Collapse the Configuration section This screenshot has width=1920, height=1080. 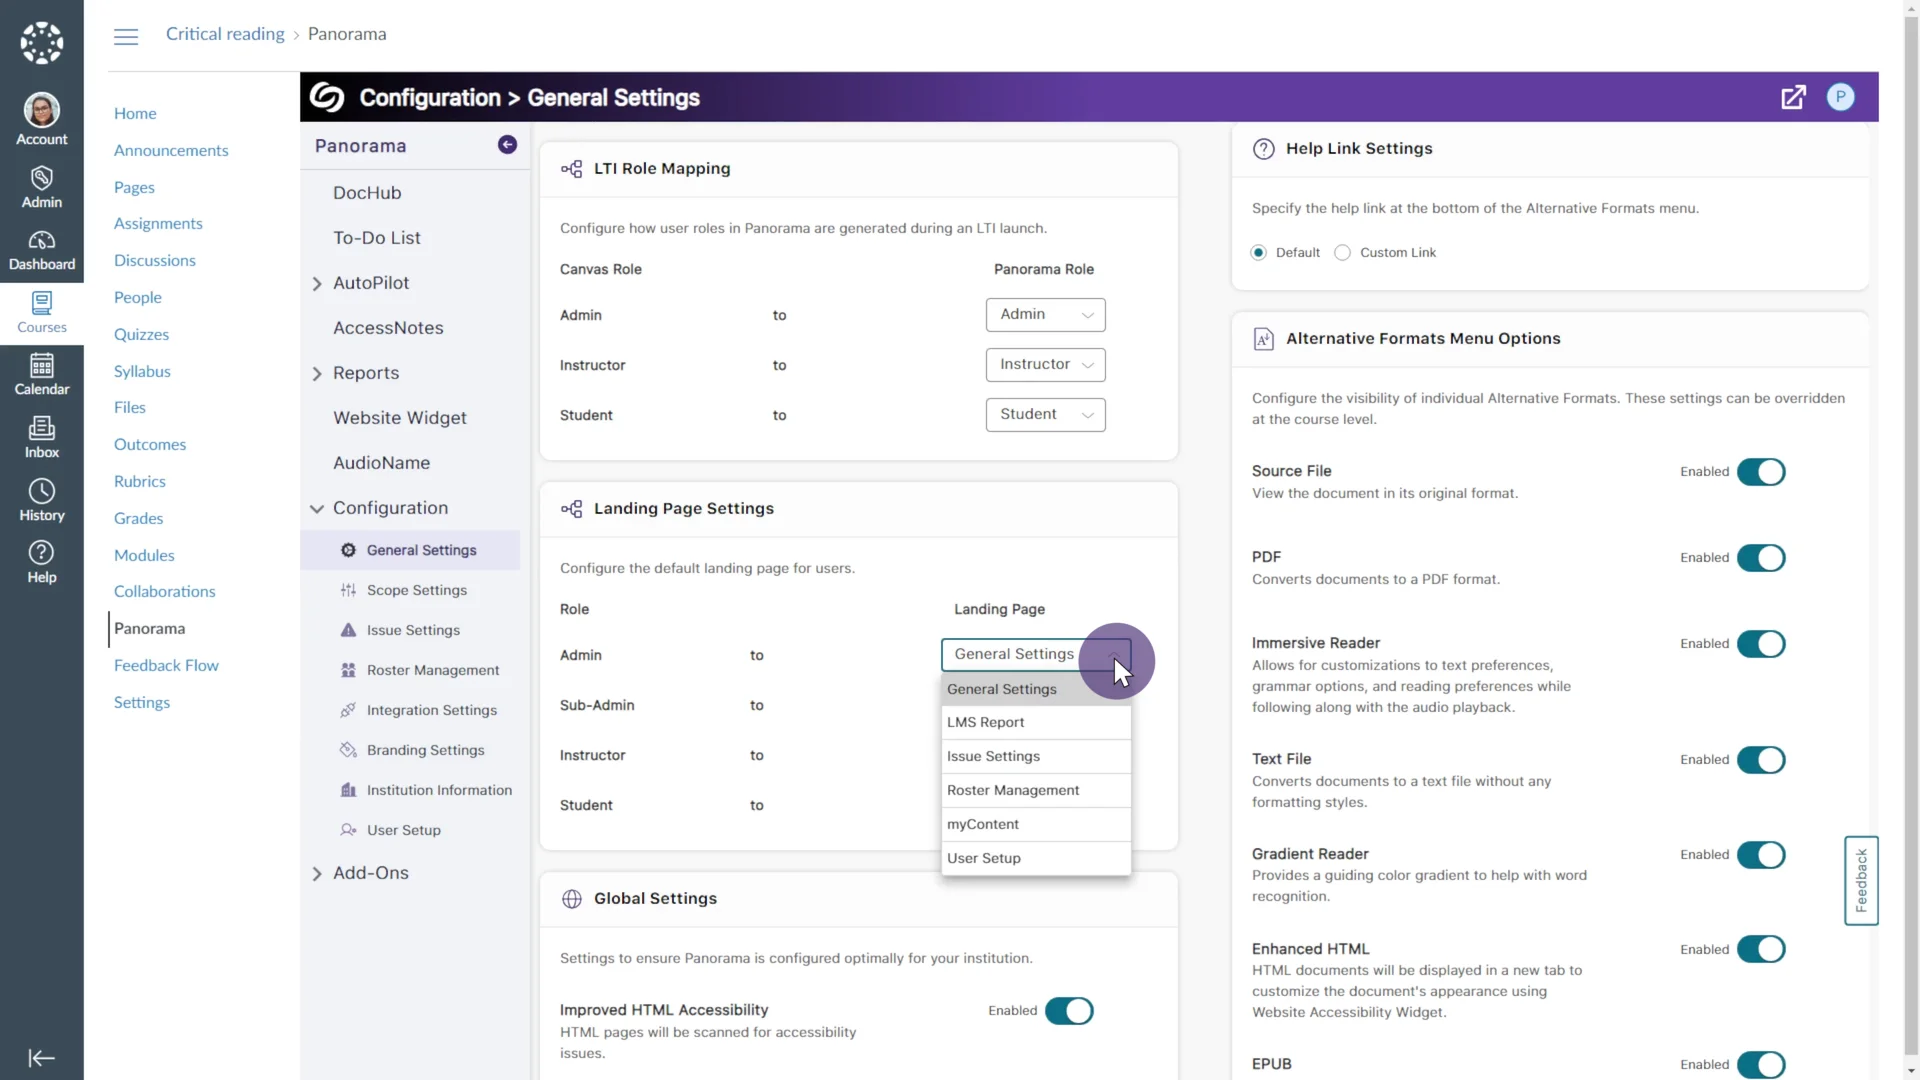coord(317,509)
